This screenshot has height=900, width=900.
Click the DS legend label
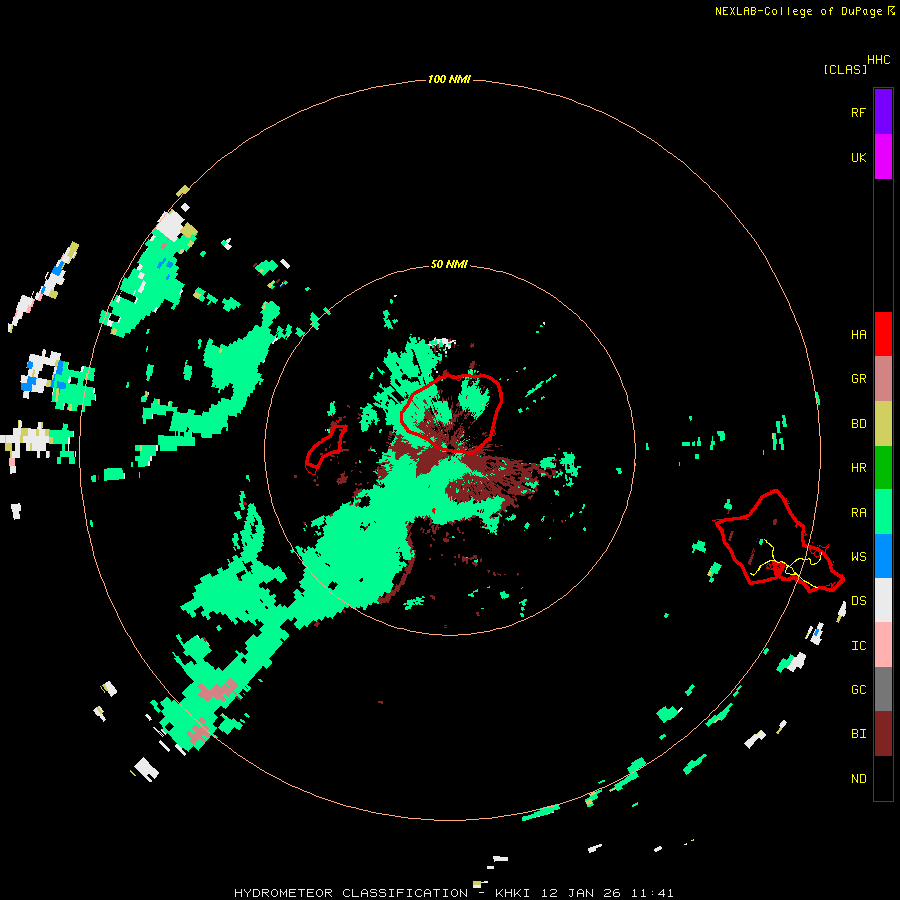pyautogui.click(x=858, y=600)
